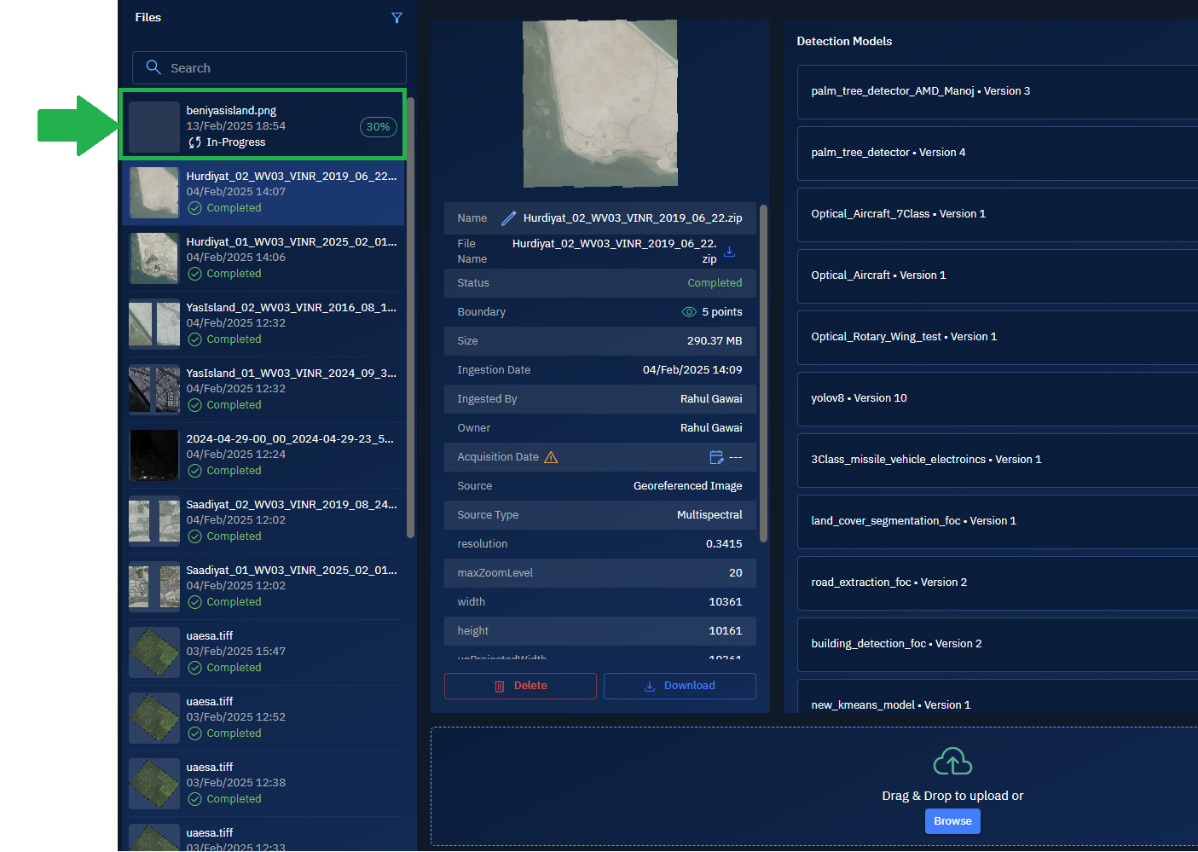Click the Download button in the details panel

coord(680,686)
